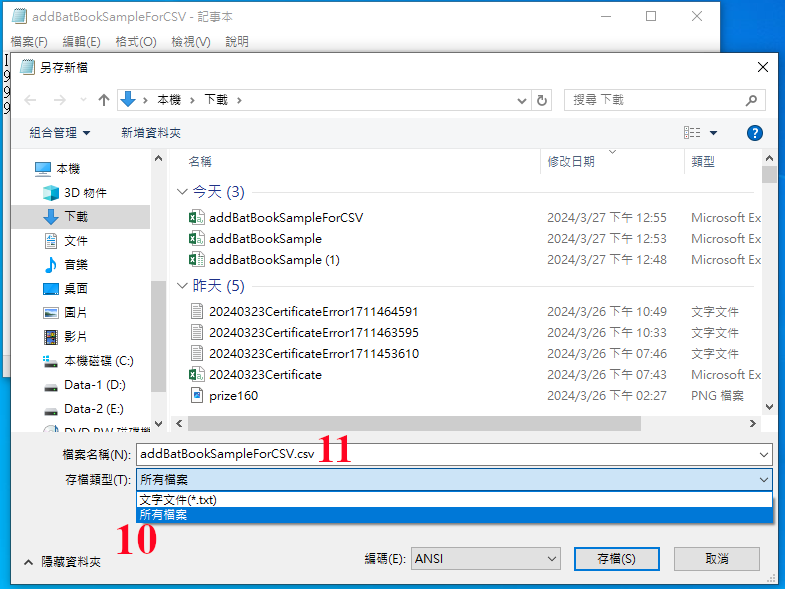This screenshot has width=785, height=589.
Task: Open 影片 folder in sidebar
Action: [66, 337]
